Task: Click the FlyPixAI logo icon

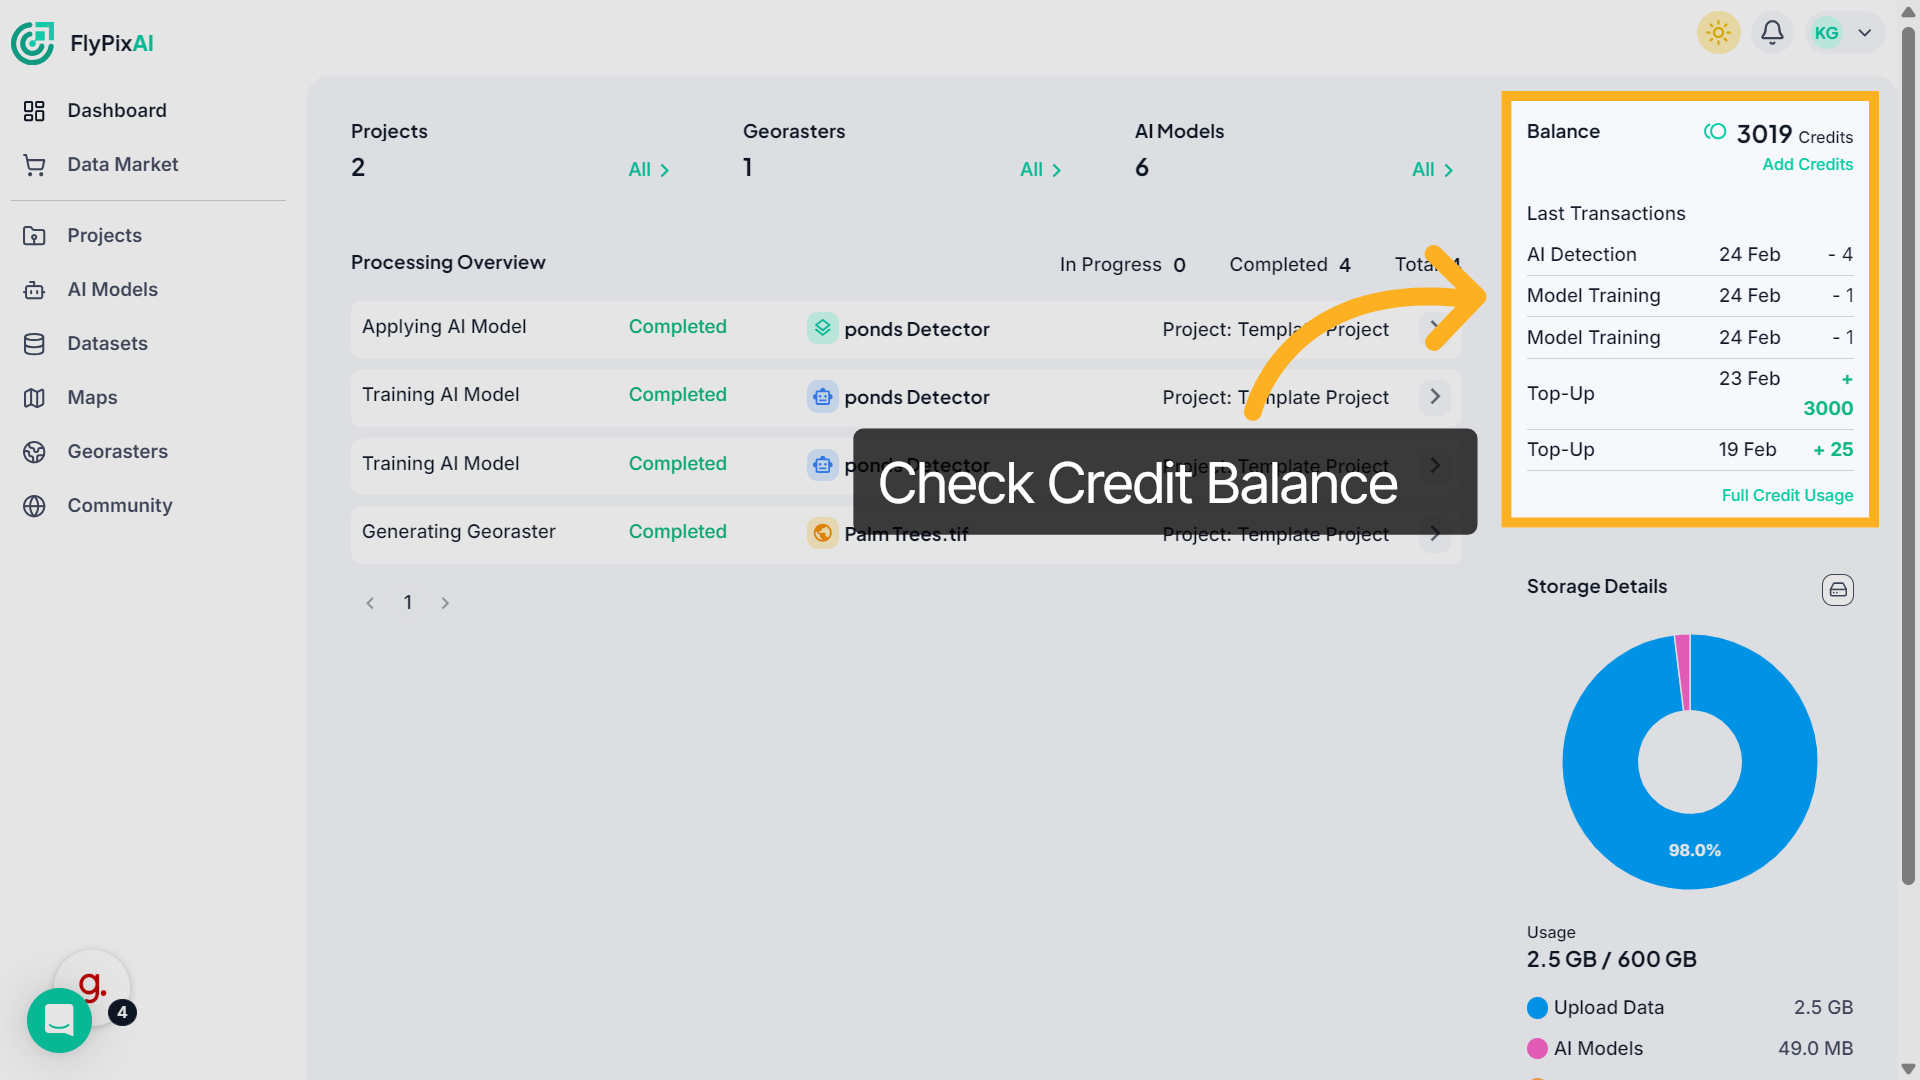Action: (32, 43)
